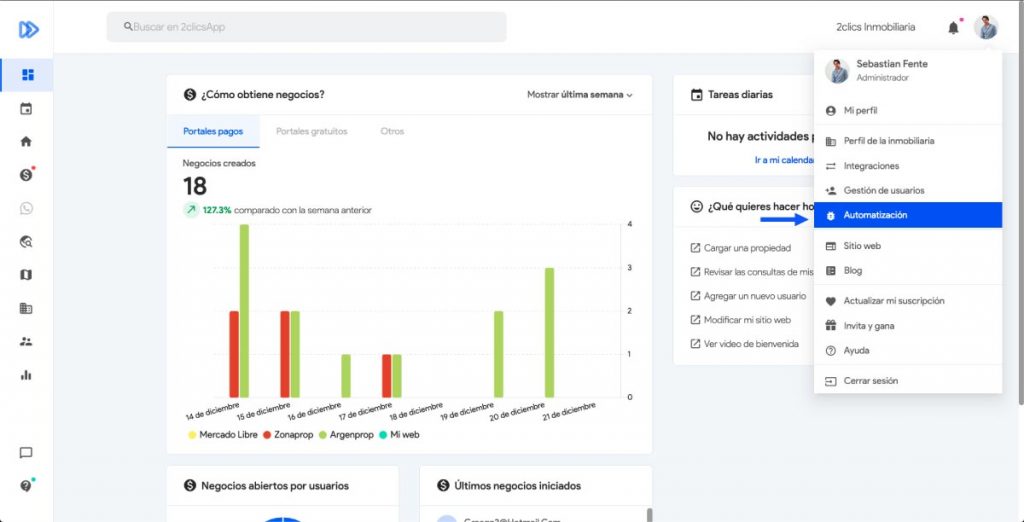Image resolution: width=1024 pixels, height=522 pixels.
Task: Switch to the Portales gratuitos tab
Action: (312, 131)
